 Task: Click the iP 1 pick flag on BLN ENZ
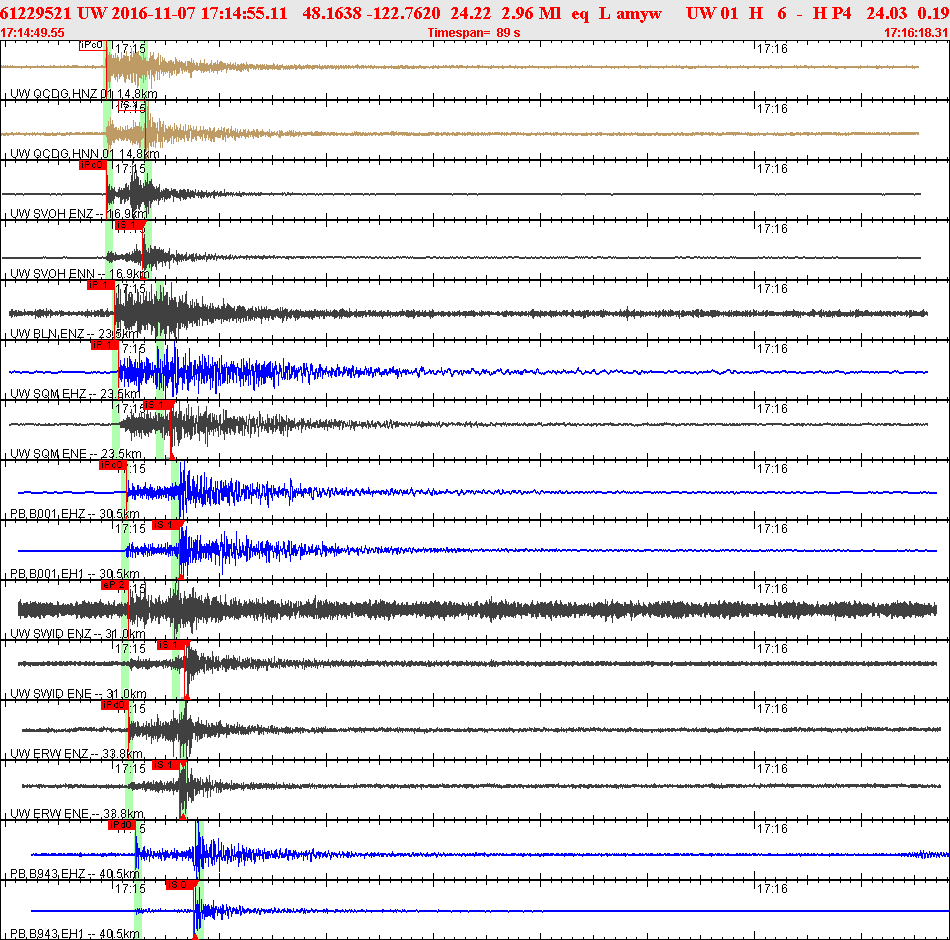[x=100, y=285]
